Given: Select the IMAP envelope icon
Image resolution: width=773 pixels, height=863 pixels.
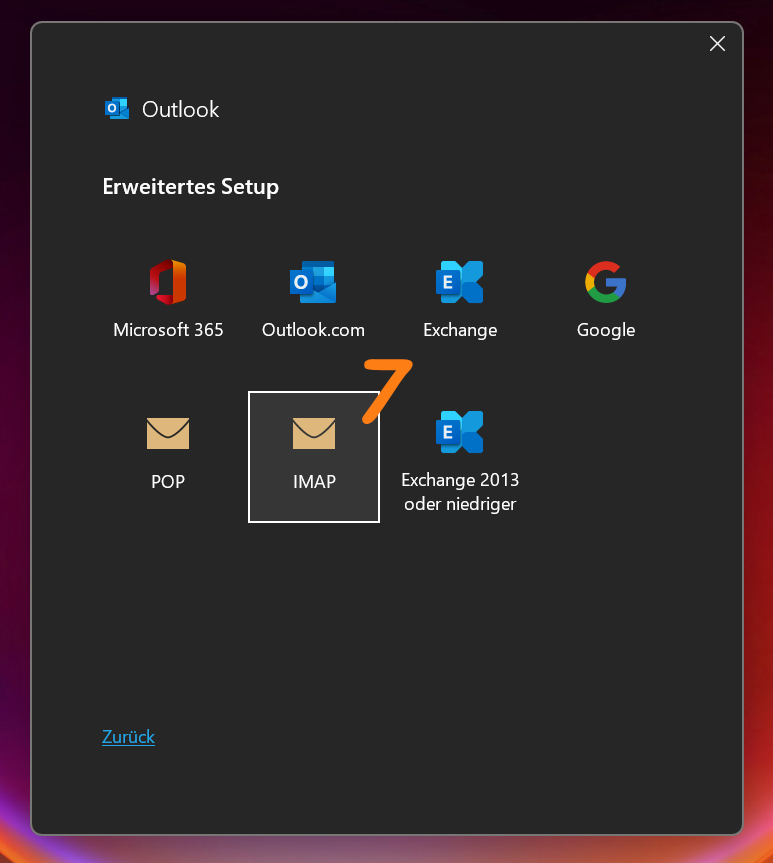Looking at the screenshot, I should click(x=314, y=433).
